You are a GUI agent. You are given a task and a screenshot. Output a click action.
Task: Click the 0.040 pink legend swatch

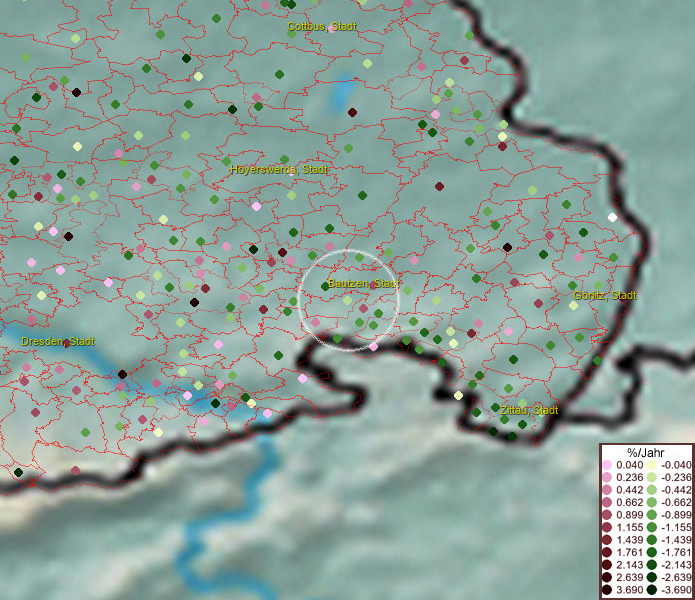tap(607, 465)
